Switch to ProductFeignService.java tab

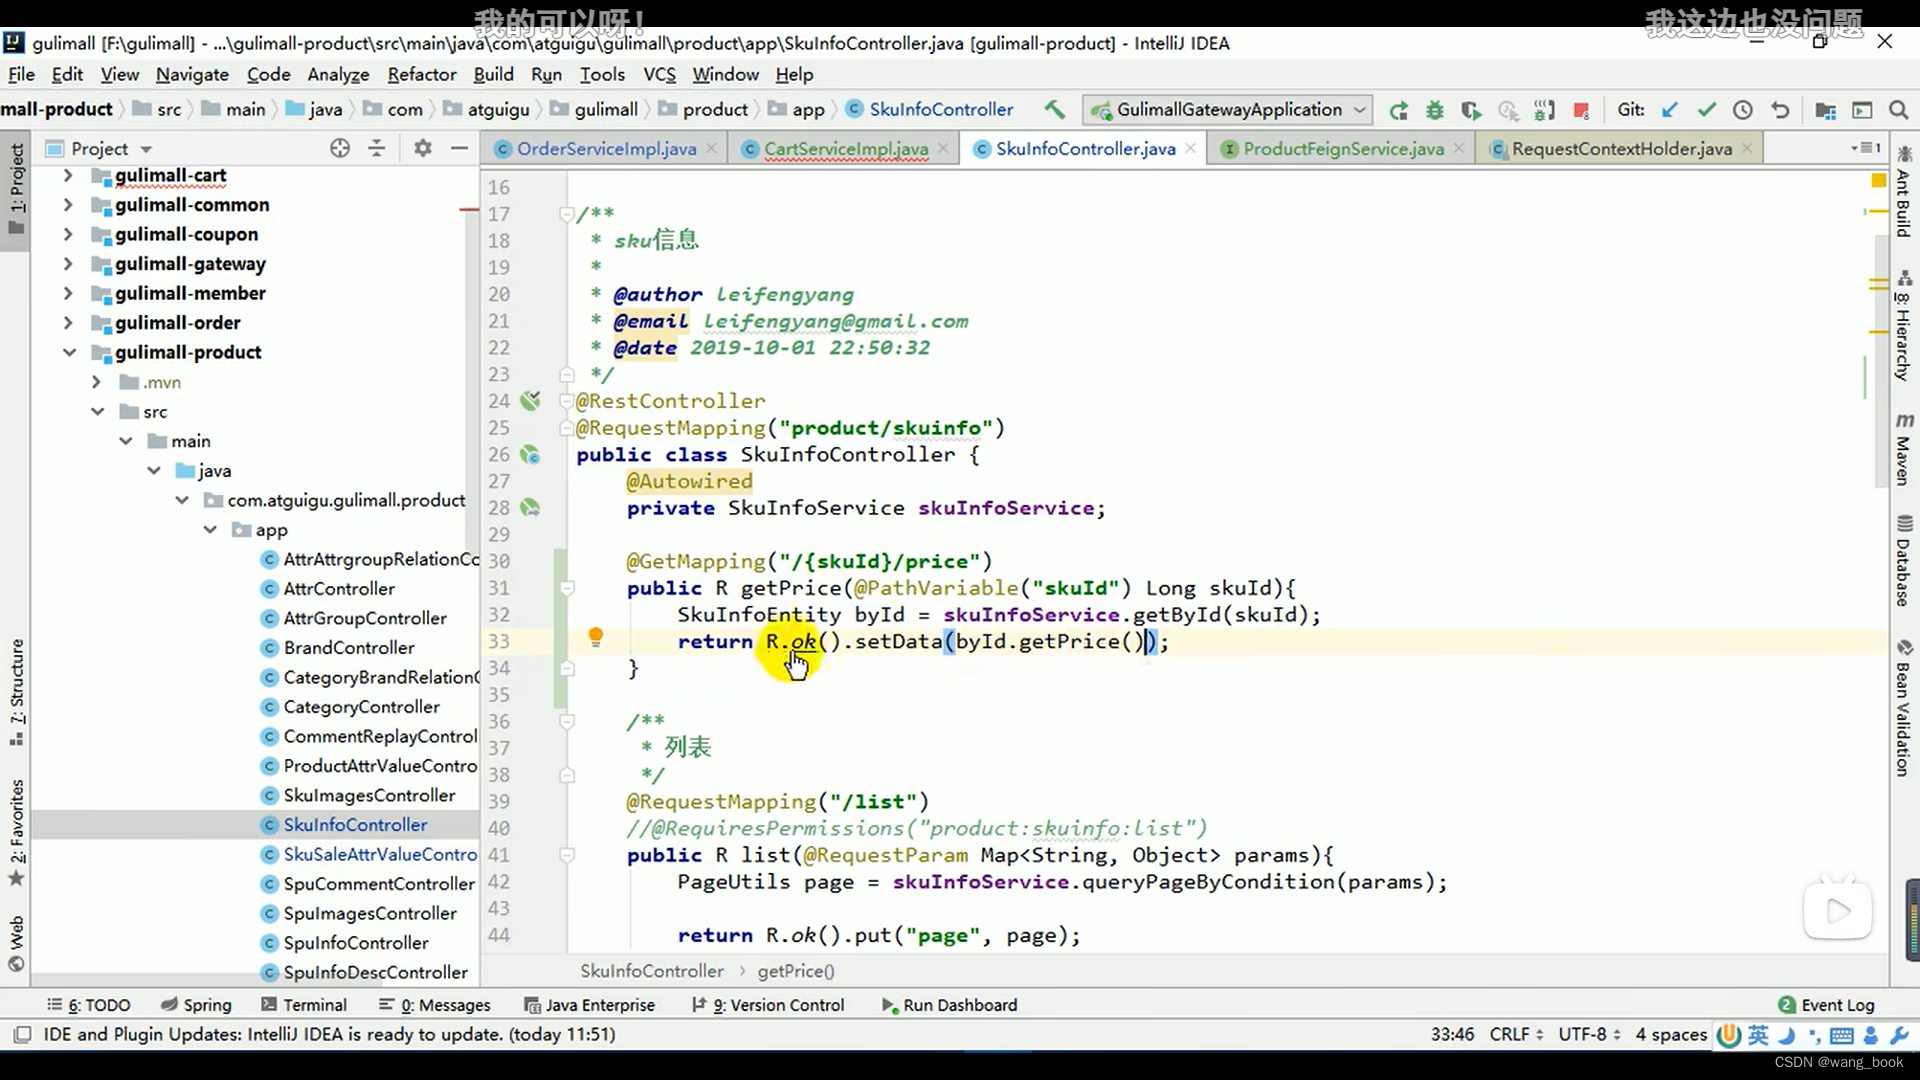pos(1343,148)
